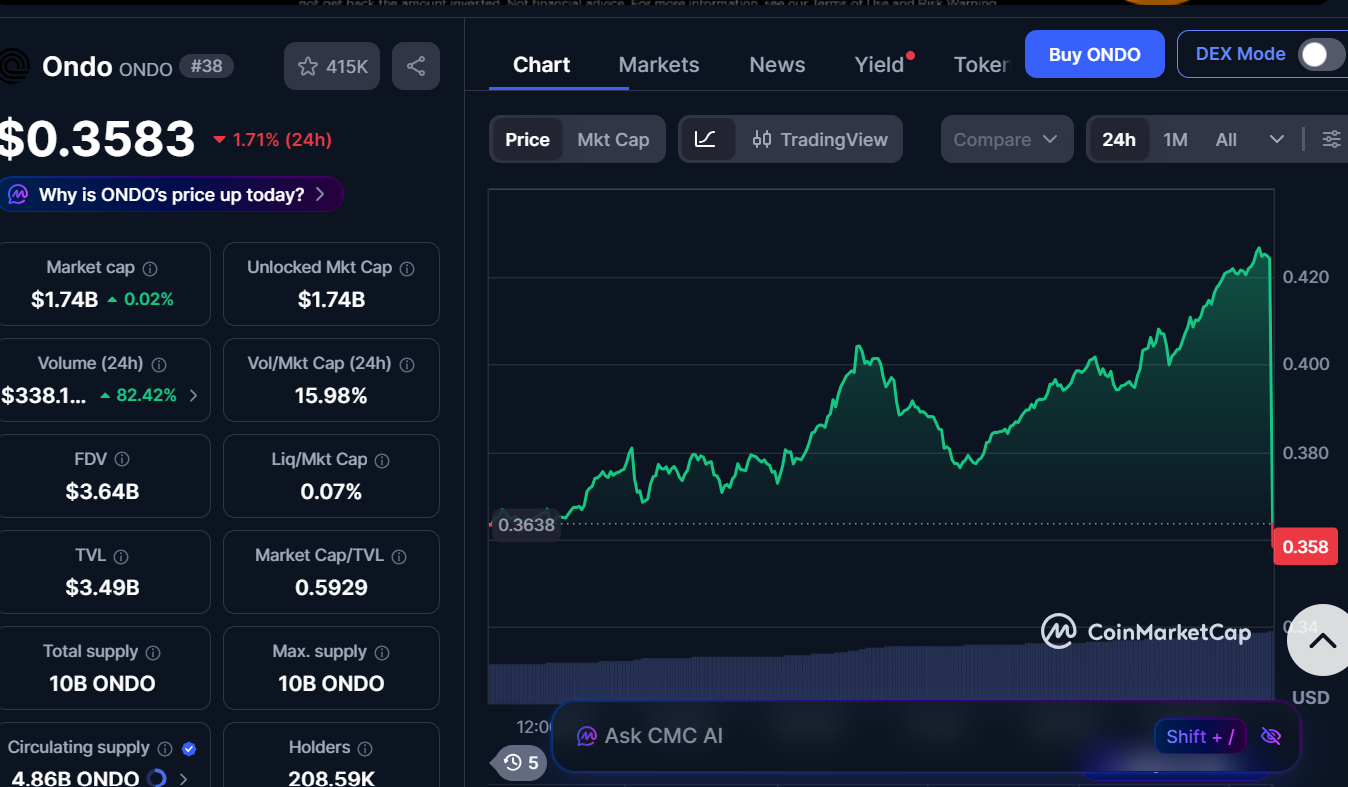Click the Ondo logo icon
The image size is (1348, 787).
15,67
